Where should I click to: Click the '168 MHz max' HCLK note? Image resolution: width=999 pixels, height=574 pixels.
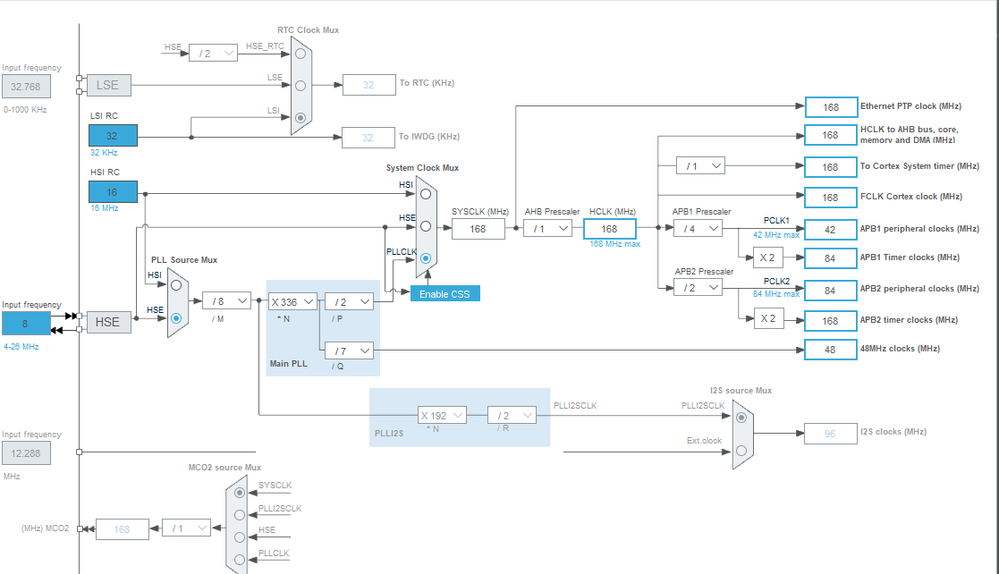tap(615, 244)
